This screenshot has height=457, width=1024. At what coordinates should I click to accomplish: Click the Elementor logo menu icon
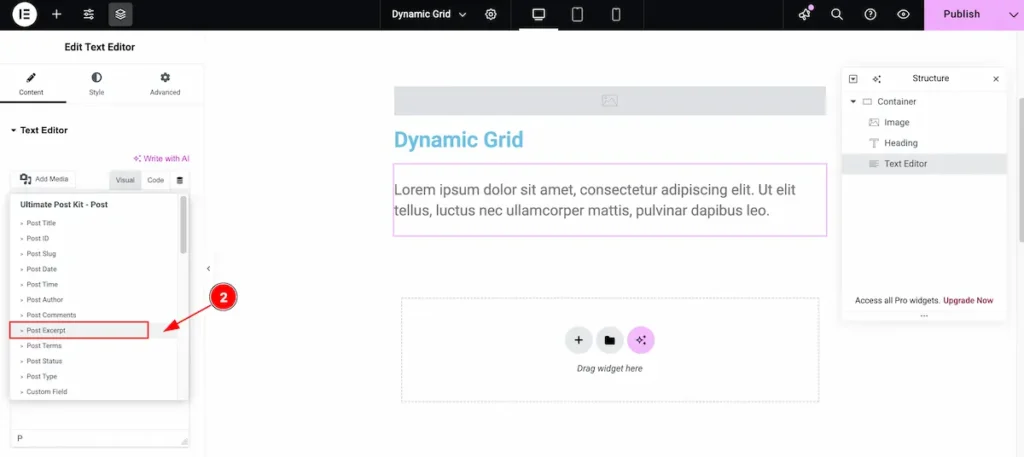(x=24, y=15)
